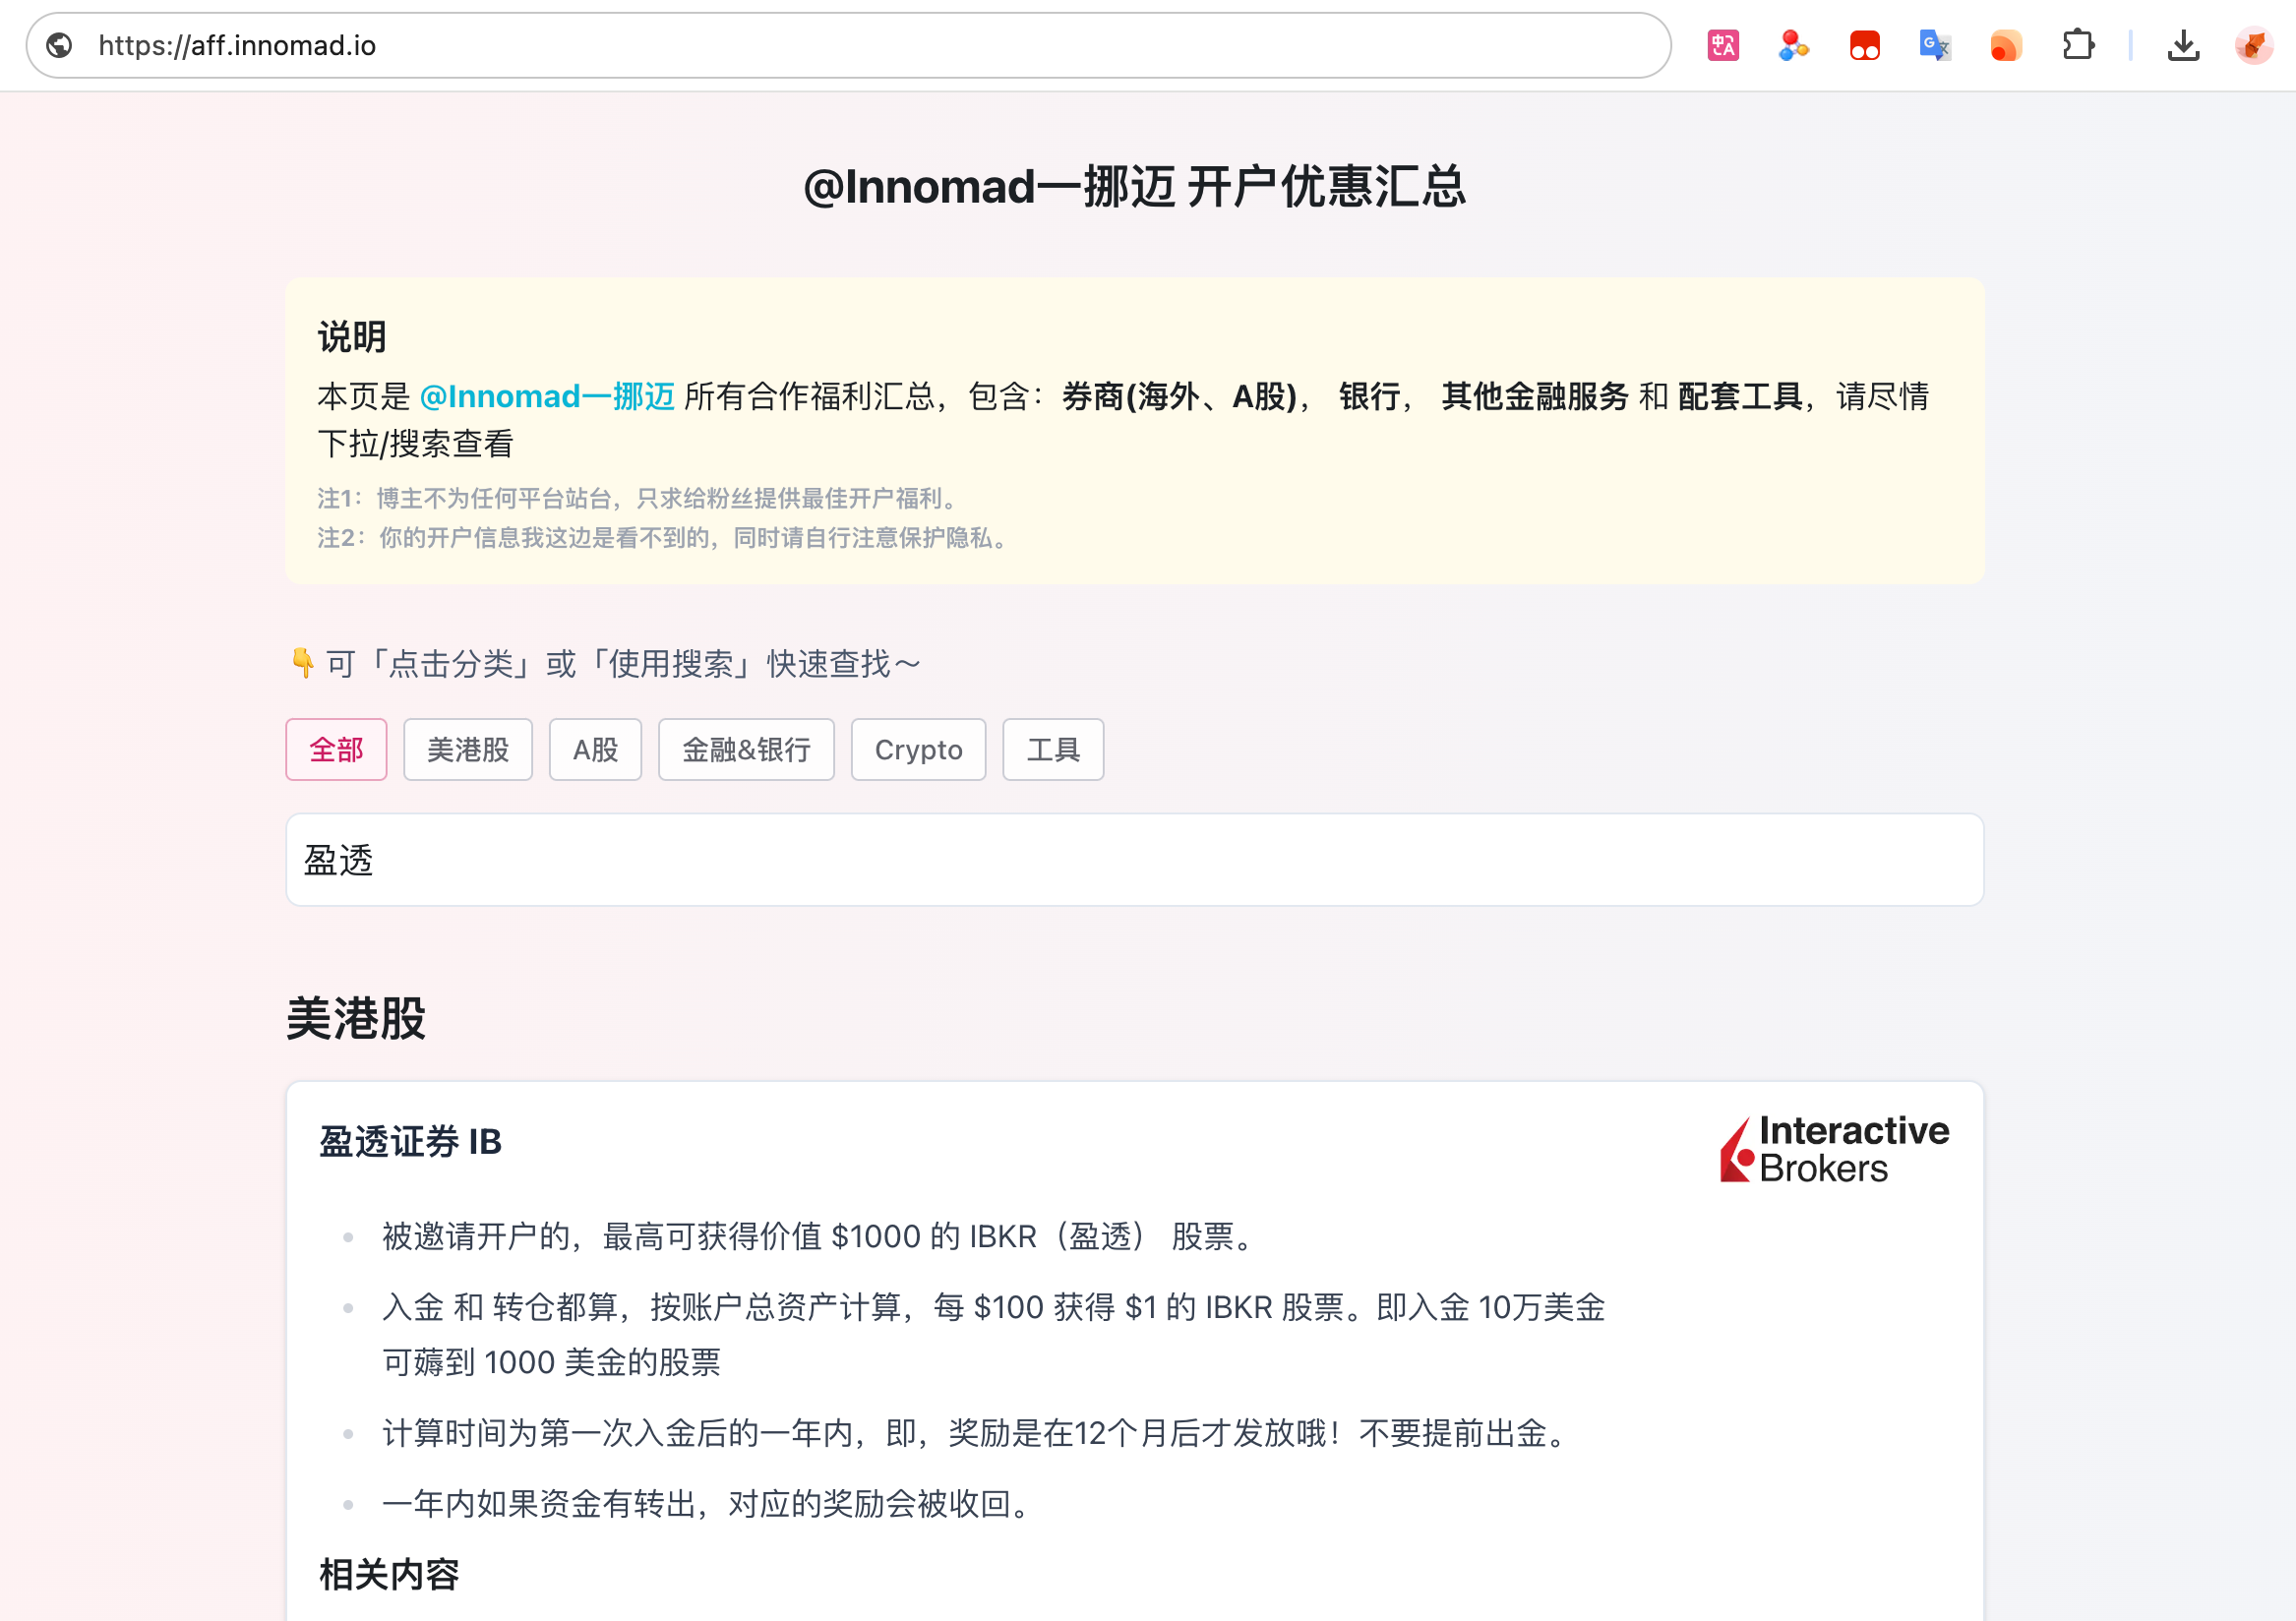
Task: Open the extensions puzzle-piece menu
Action: (x=2078, y=45)
